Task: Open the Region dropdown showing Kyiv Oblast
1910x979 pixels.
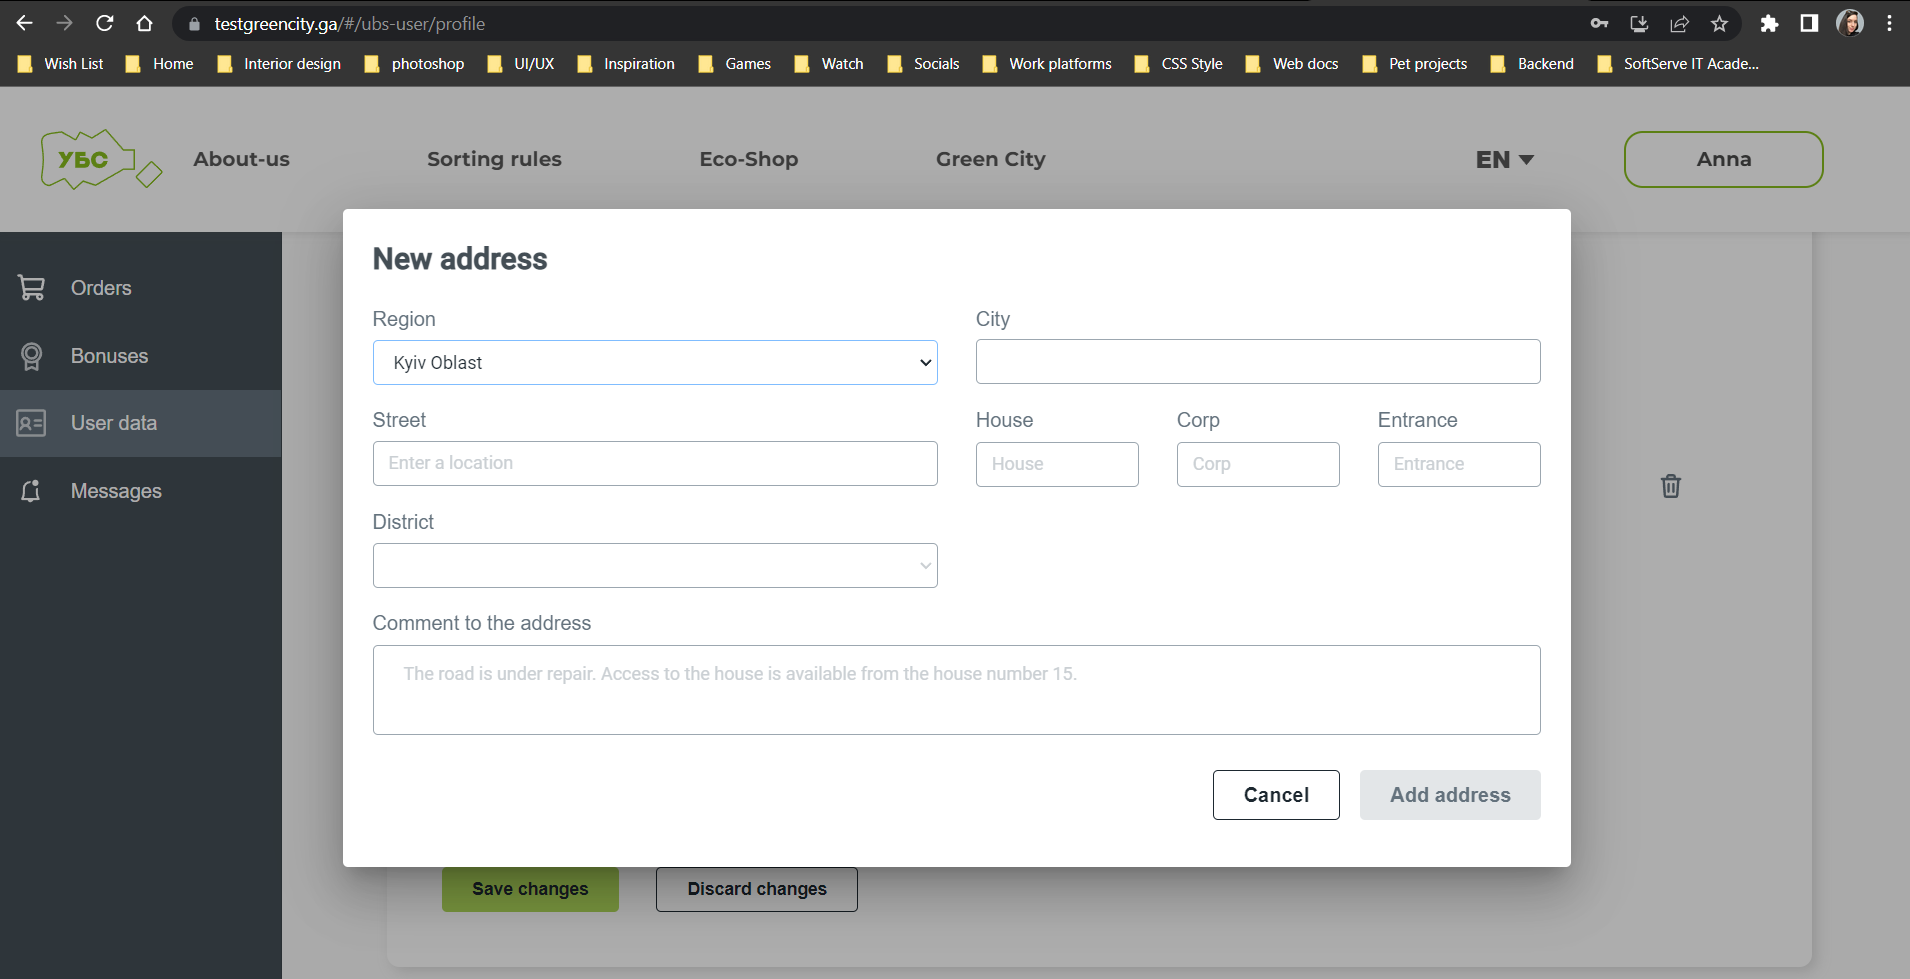Action: (655, 362)
